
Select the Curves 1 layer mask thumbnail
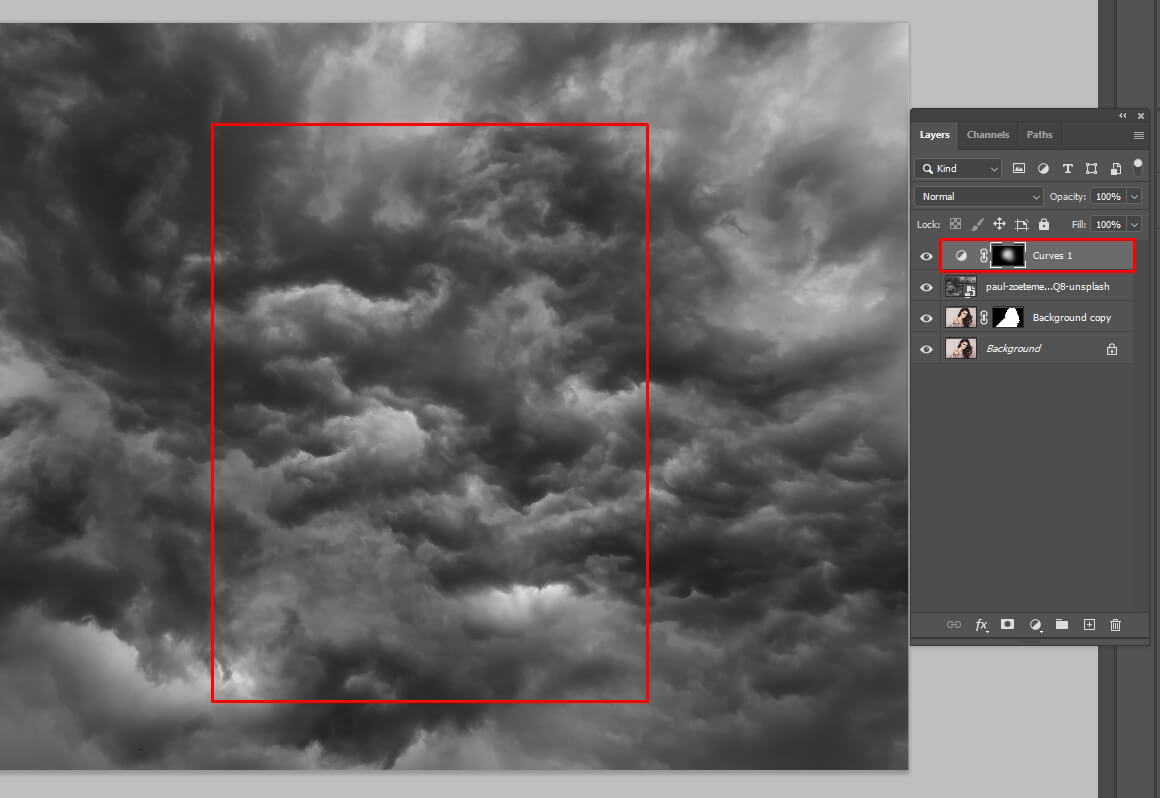[1008, 256]
